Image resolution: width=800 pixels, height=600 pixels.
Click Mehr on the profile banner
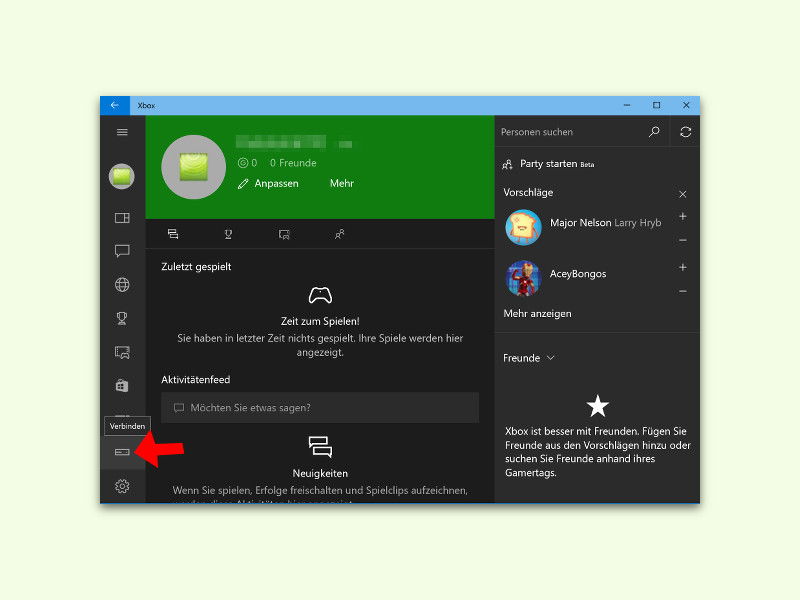[342, 183]
